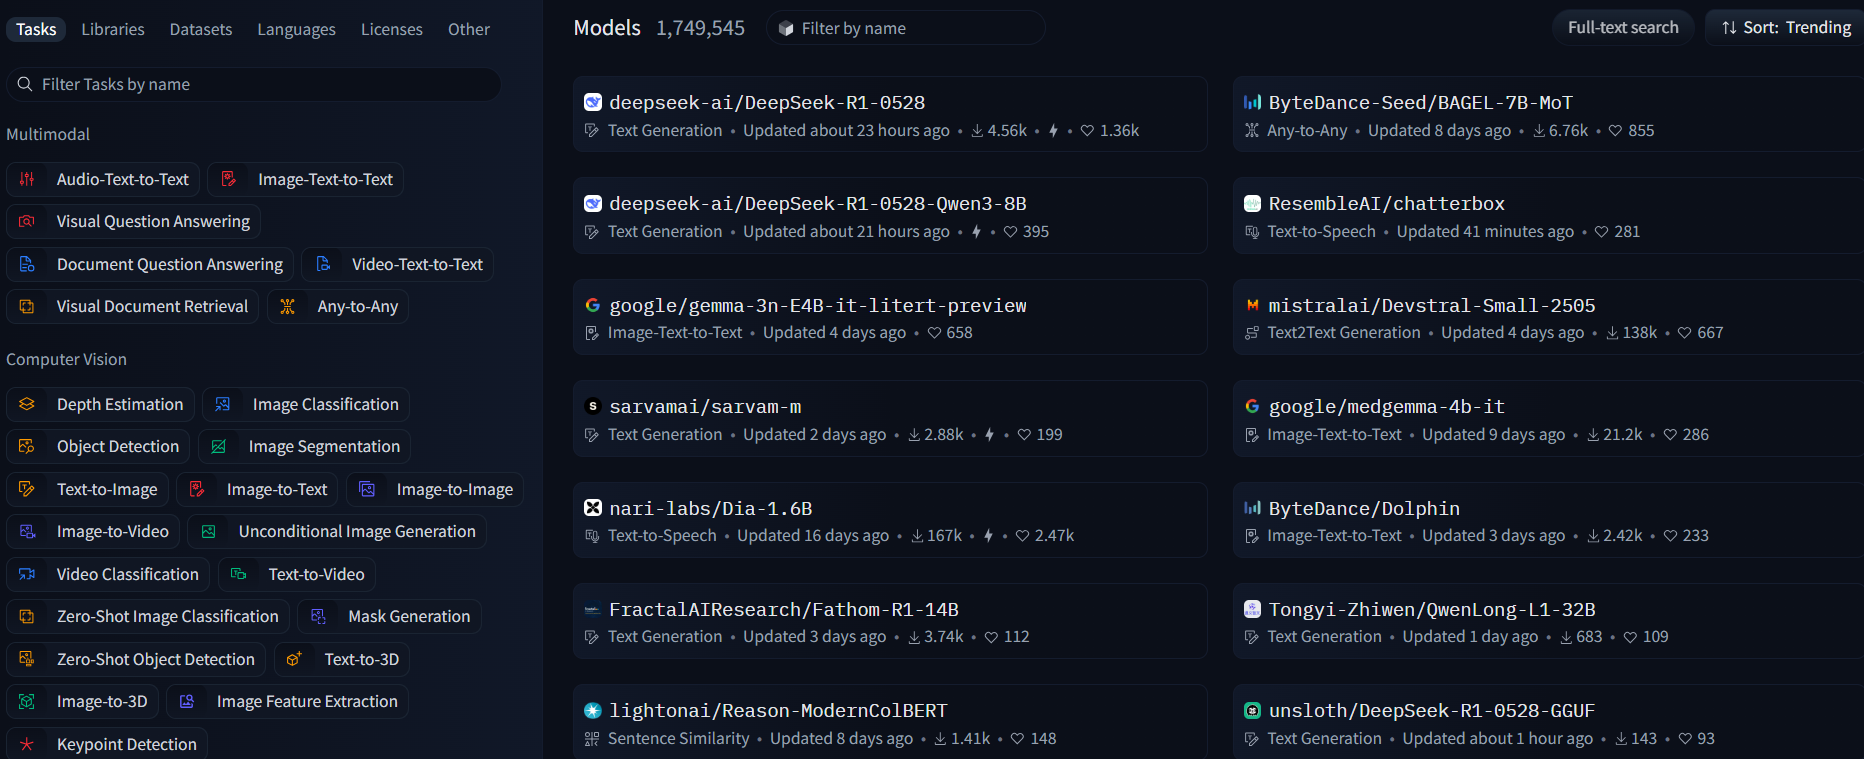Viewport: 1864px width, 759px height.
Task: Click the Tongyi-Zhiwen avatar beside QwenLong-L1-32B
Action: point(1252,609)
